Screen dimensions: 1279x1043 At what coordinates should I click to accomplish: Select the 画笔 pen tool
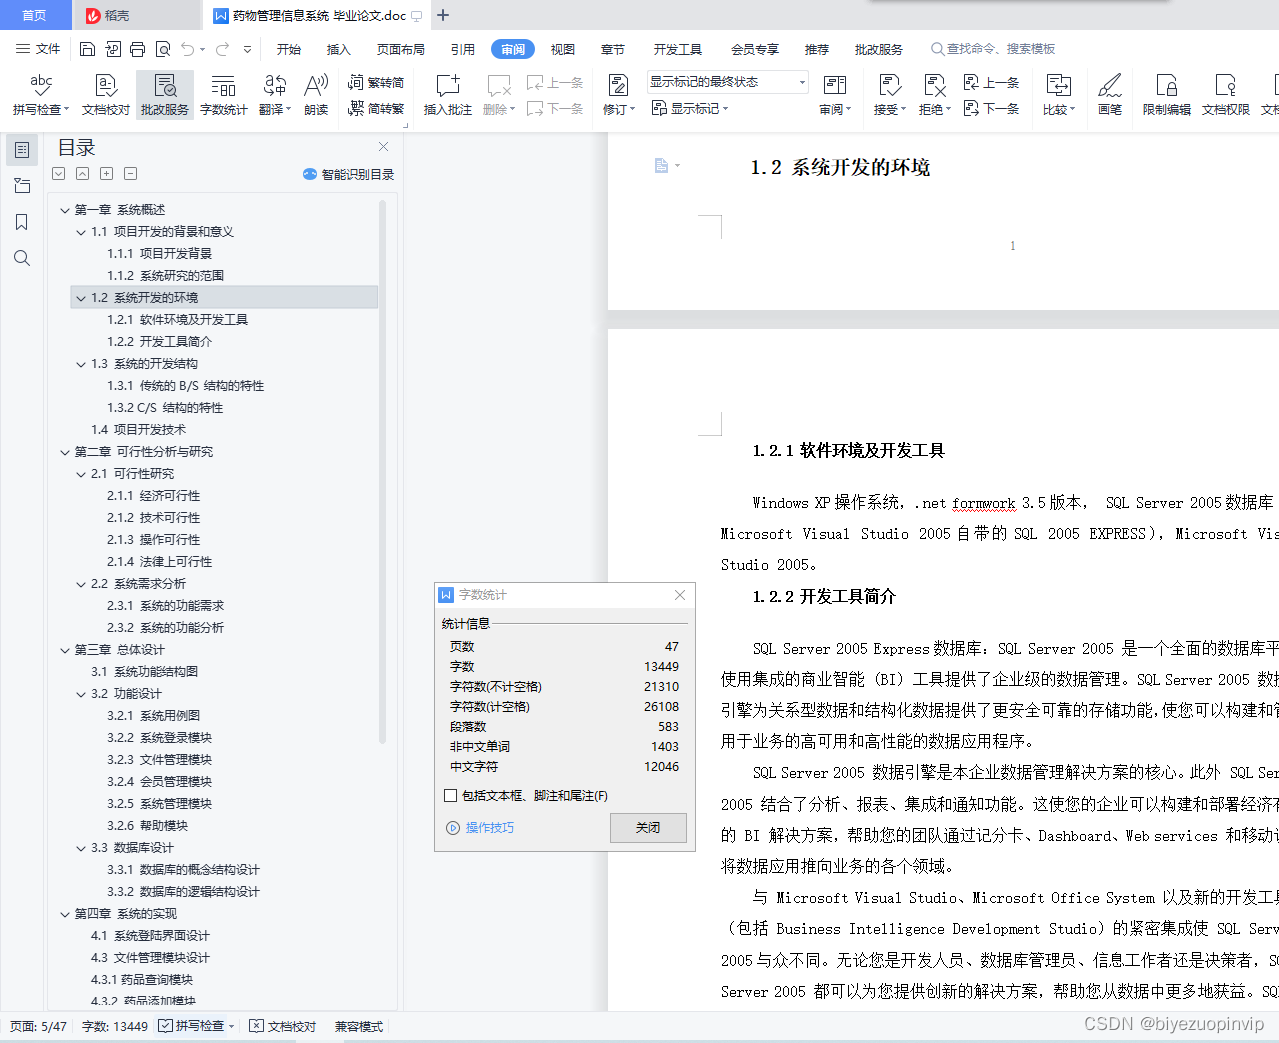click(1109, 94)
